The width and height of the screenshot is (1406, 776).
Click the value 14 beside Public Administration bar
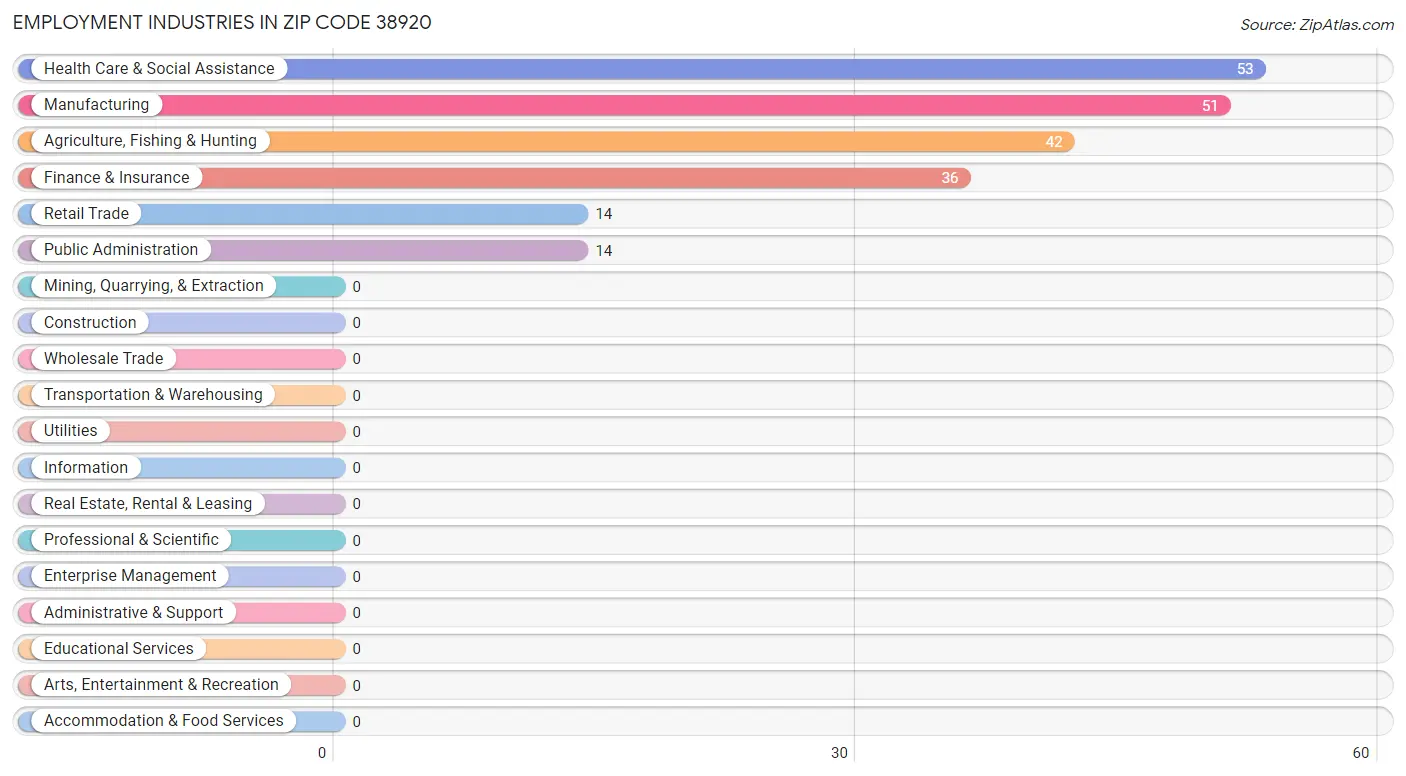(x=604, y=251)
